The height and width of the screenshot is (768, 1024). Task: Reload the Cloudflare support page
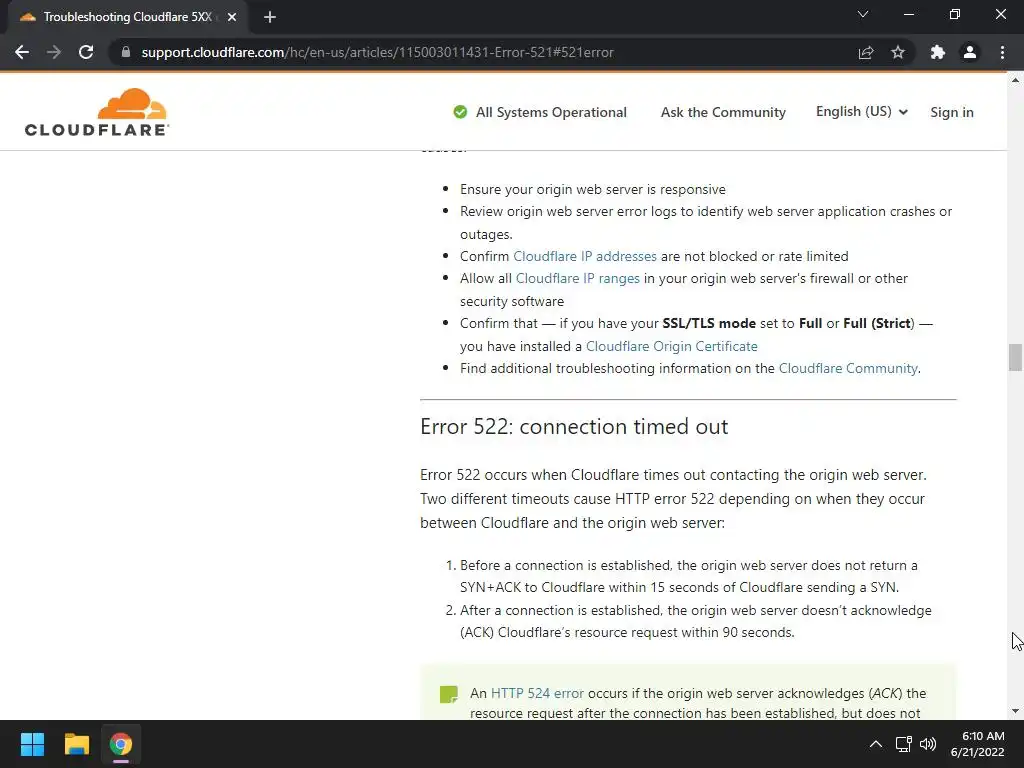(x=86, y=52)
